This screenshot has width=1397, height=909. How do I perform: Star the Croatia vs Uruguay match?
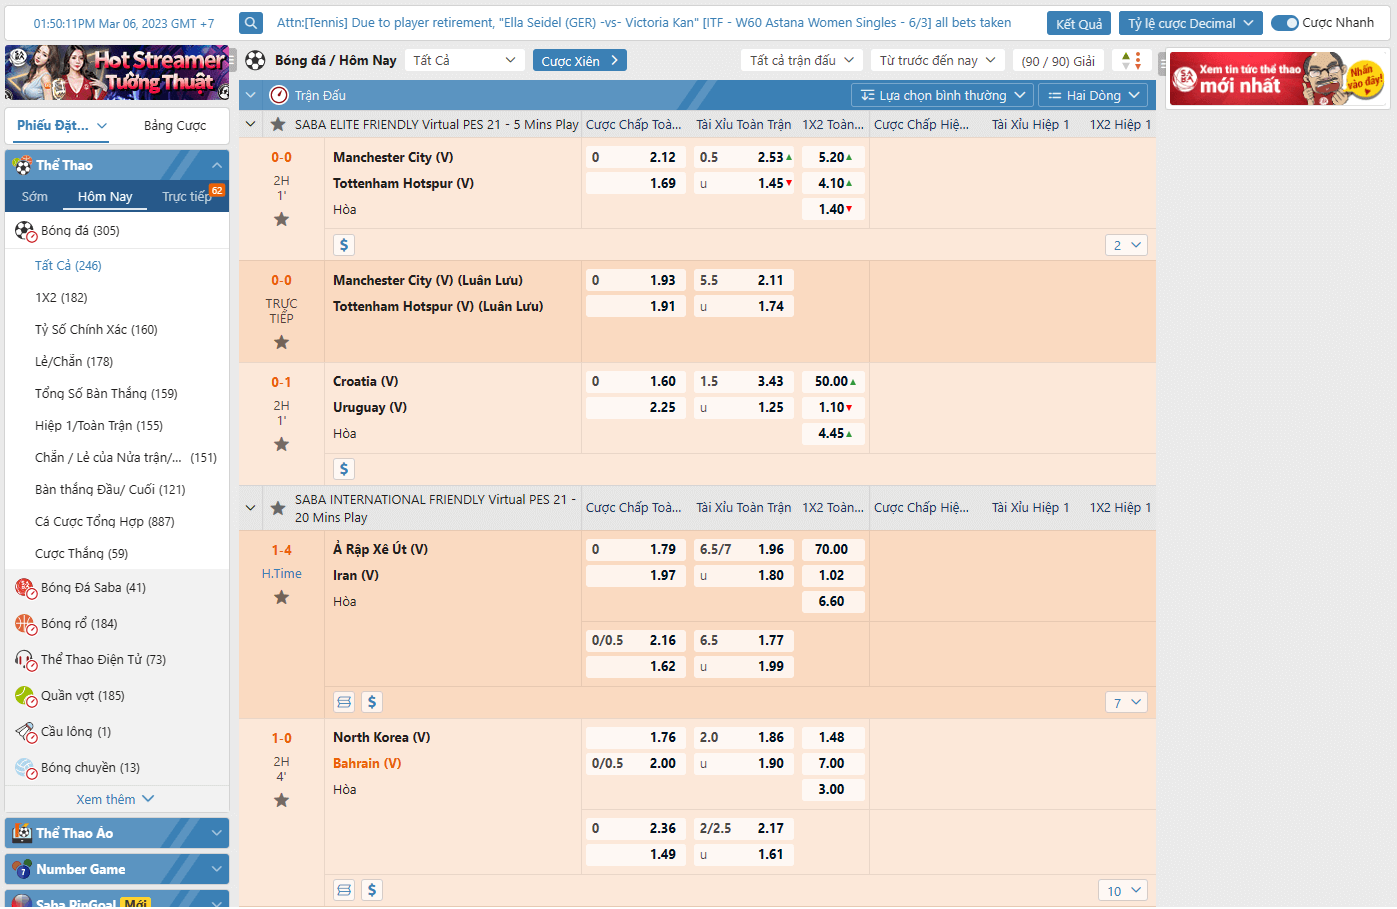(x=282, y=444)
